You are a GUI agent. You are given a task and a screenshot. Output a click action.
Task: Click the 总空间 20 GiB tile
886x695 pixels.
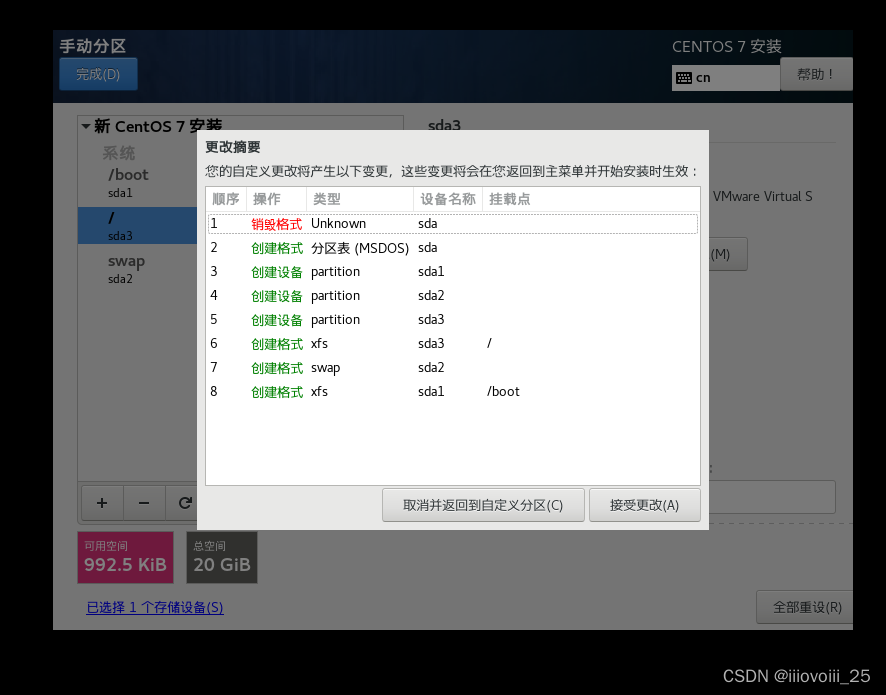click(x=221, y=556)
